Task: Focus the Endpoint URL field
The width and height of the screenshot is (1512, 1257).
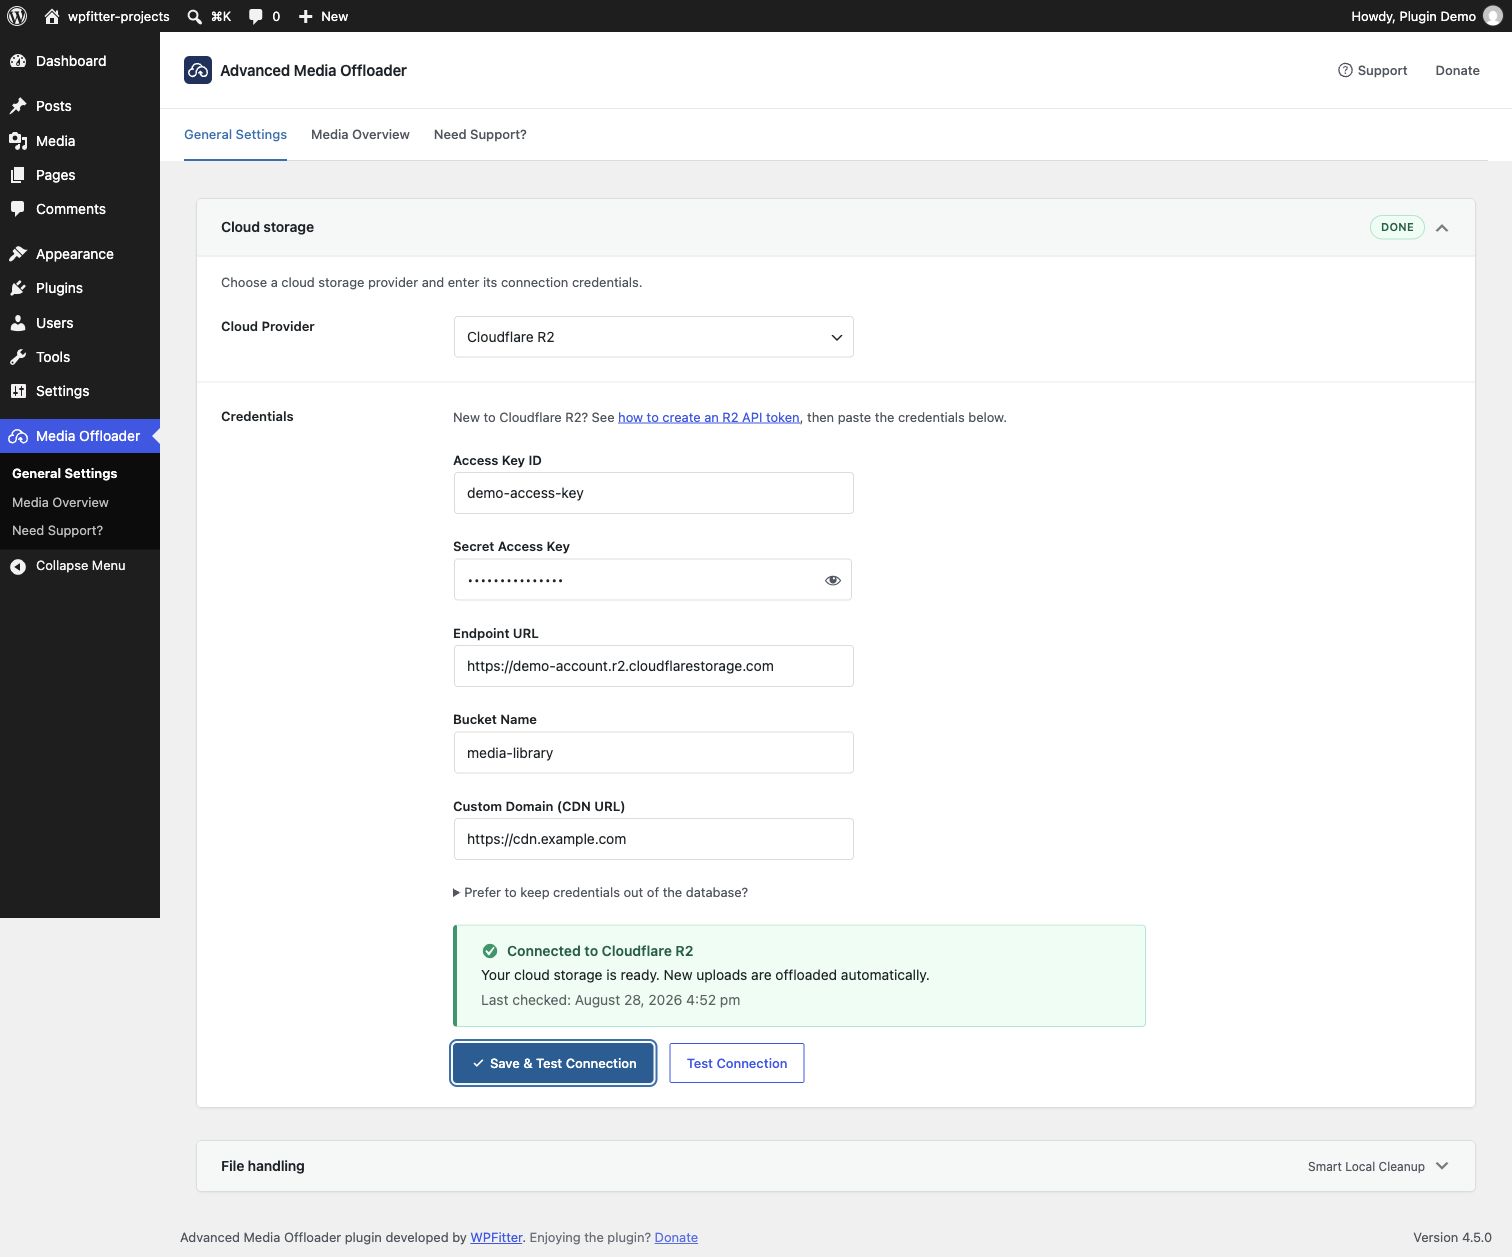Action: (x=653, y=666)
